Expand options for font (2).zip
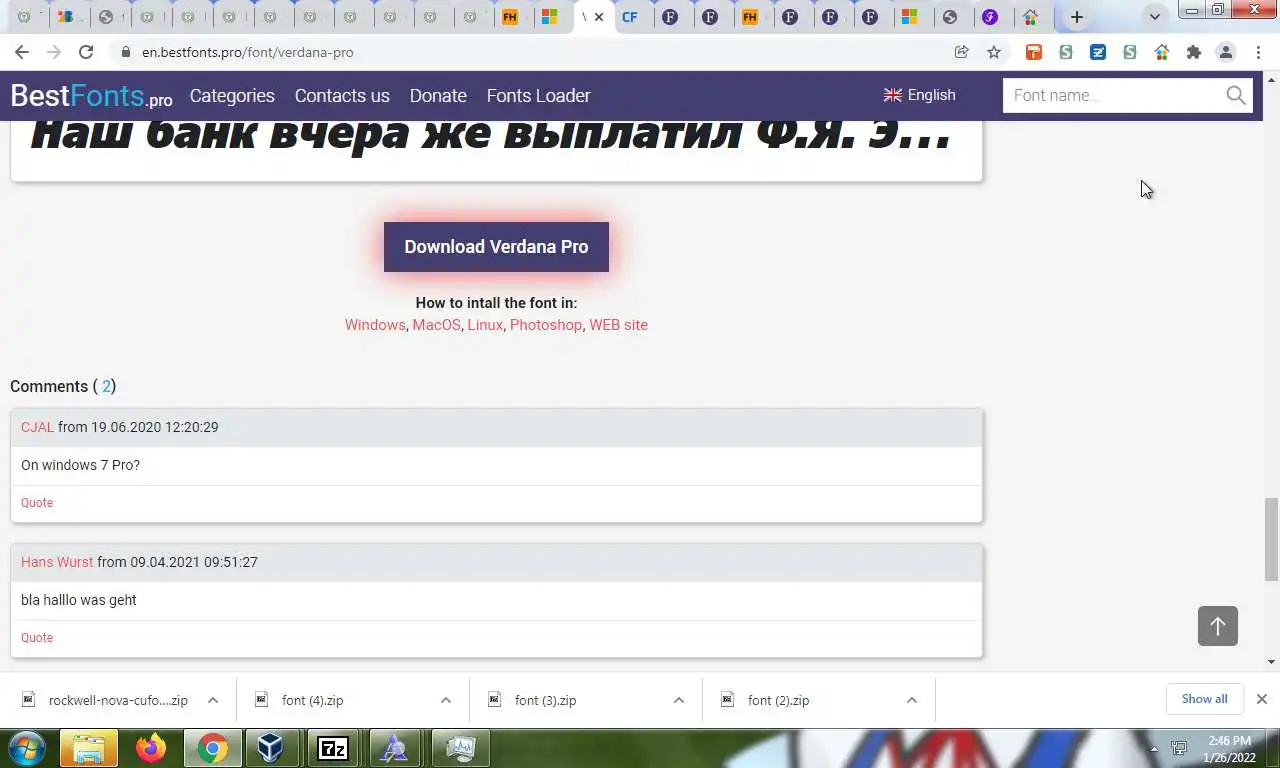The height and width of the screenshot is (768, 1280). click(912, 700)
